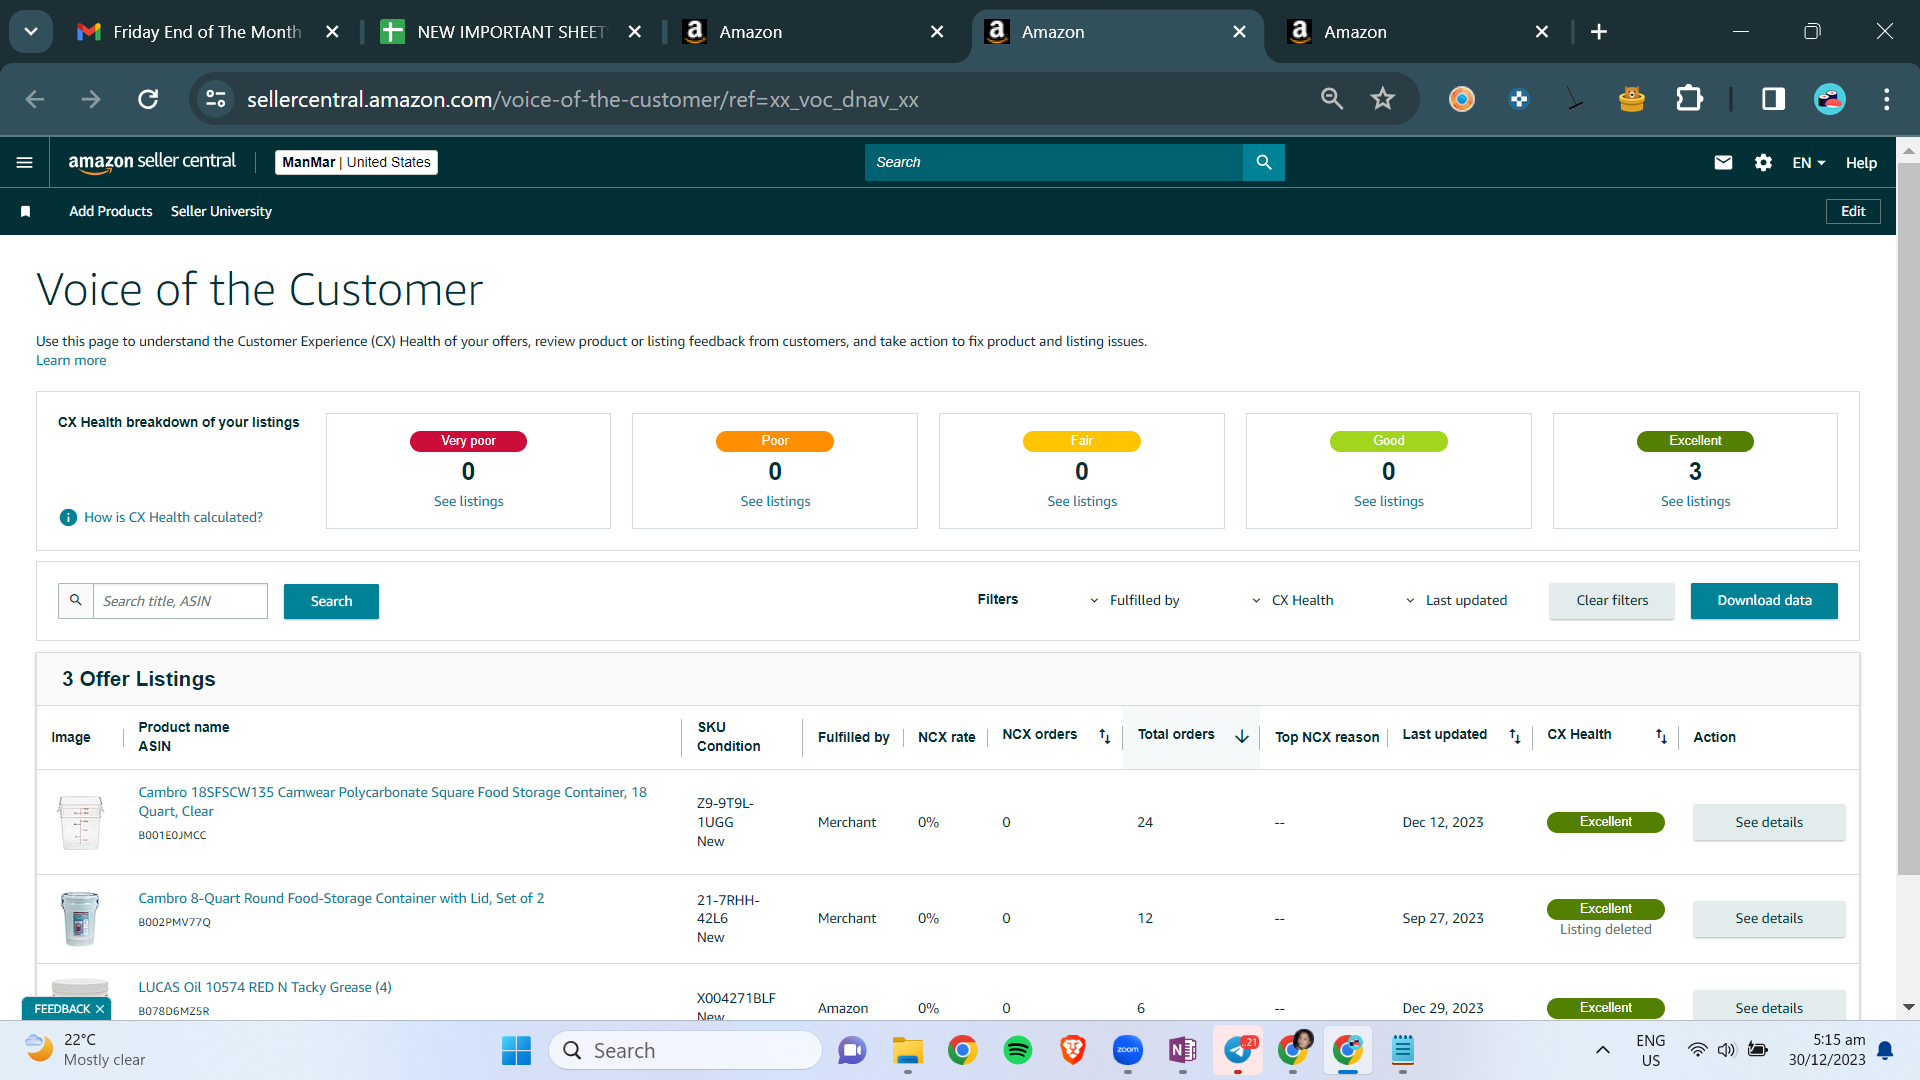The height and width of the screenshot is (1080, 1920).
Task: Click the CX Health info icon
Action: (x=68, y=517)
